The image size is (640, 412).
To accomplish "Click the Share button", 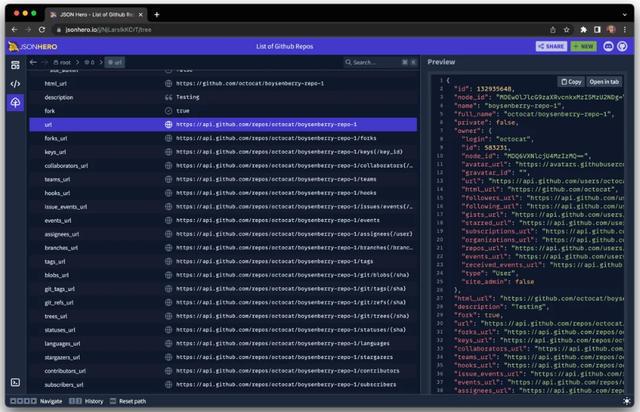I will (x=551, y=46).
